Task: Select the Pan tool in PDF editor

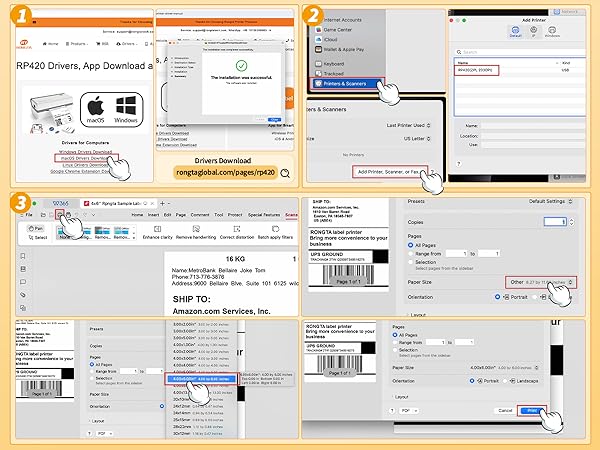Action: (35, 229)
